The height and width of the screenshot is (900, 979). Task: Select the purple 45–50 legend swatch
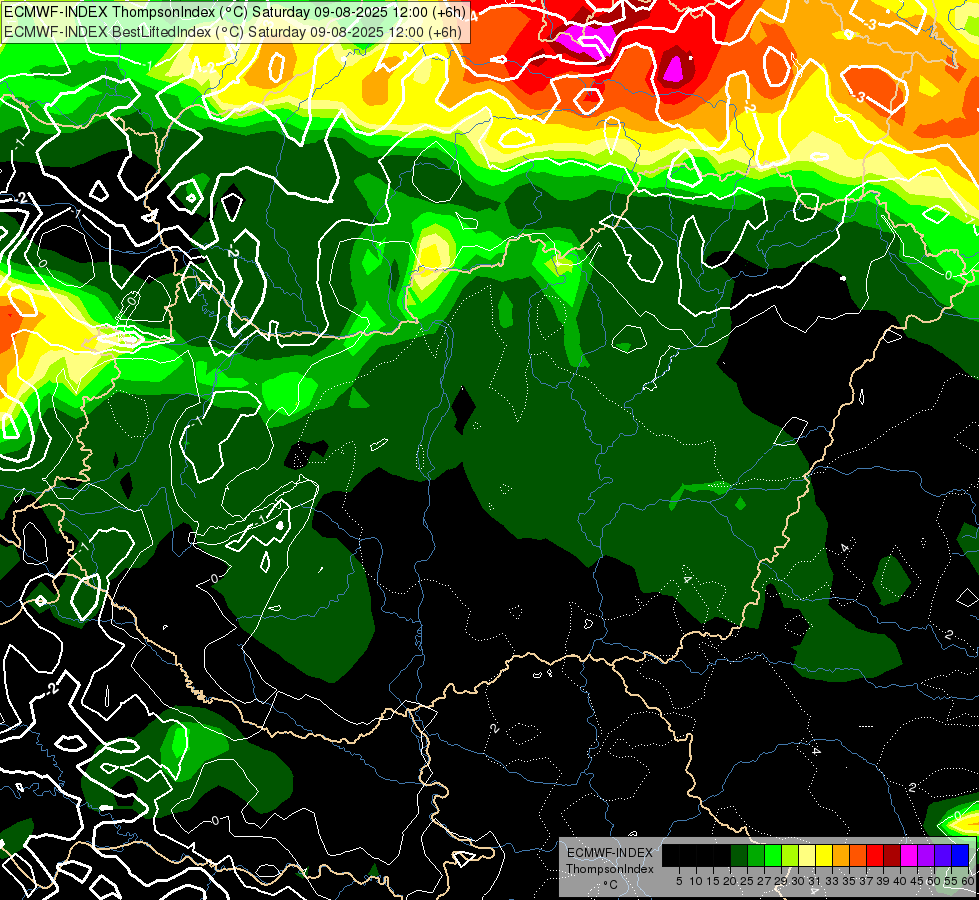pos(925,855)
